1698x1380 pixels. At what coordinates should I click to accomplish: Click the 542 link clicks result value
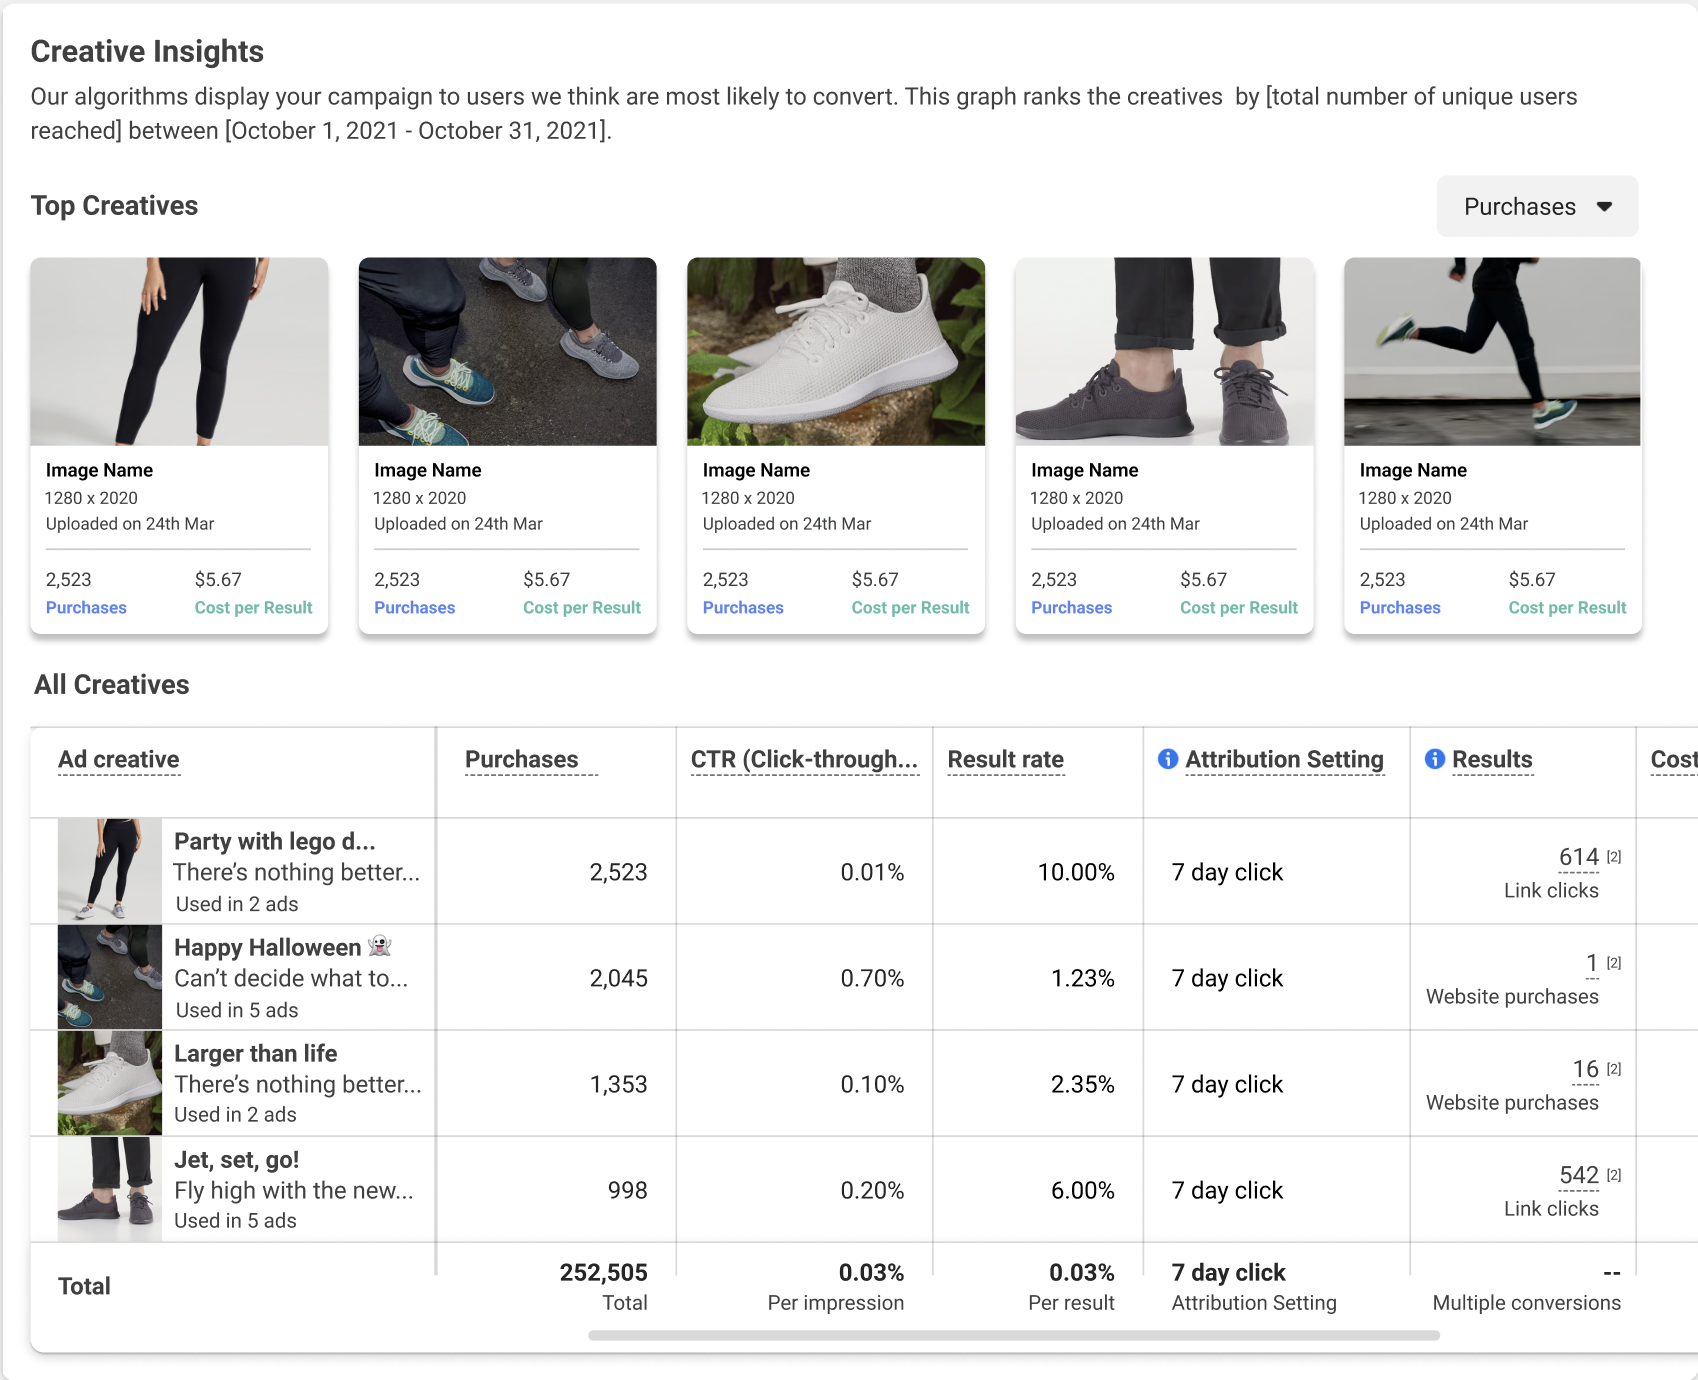(1578, 1175)
